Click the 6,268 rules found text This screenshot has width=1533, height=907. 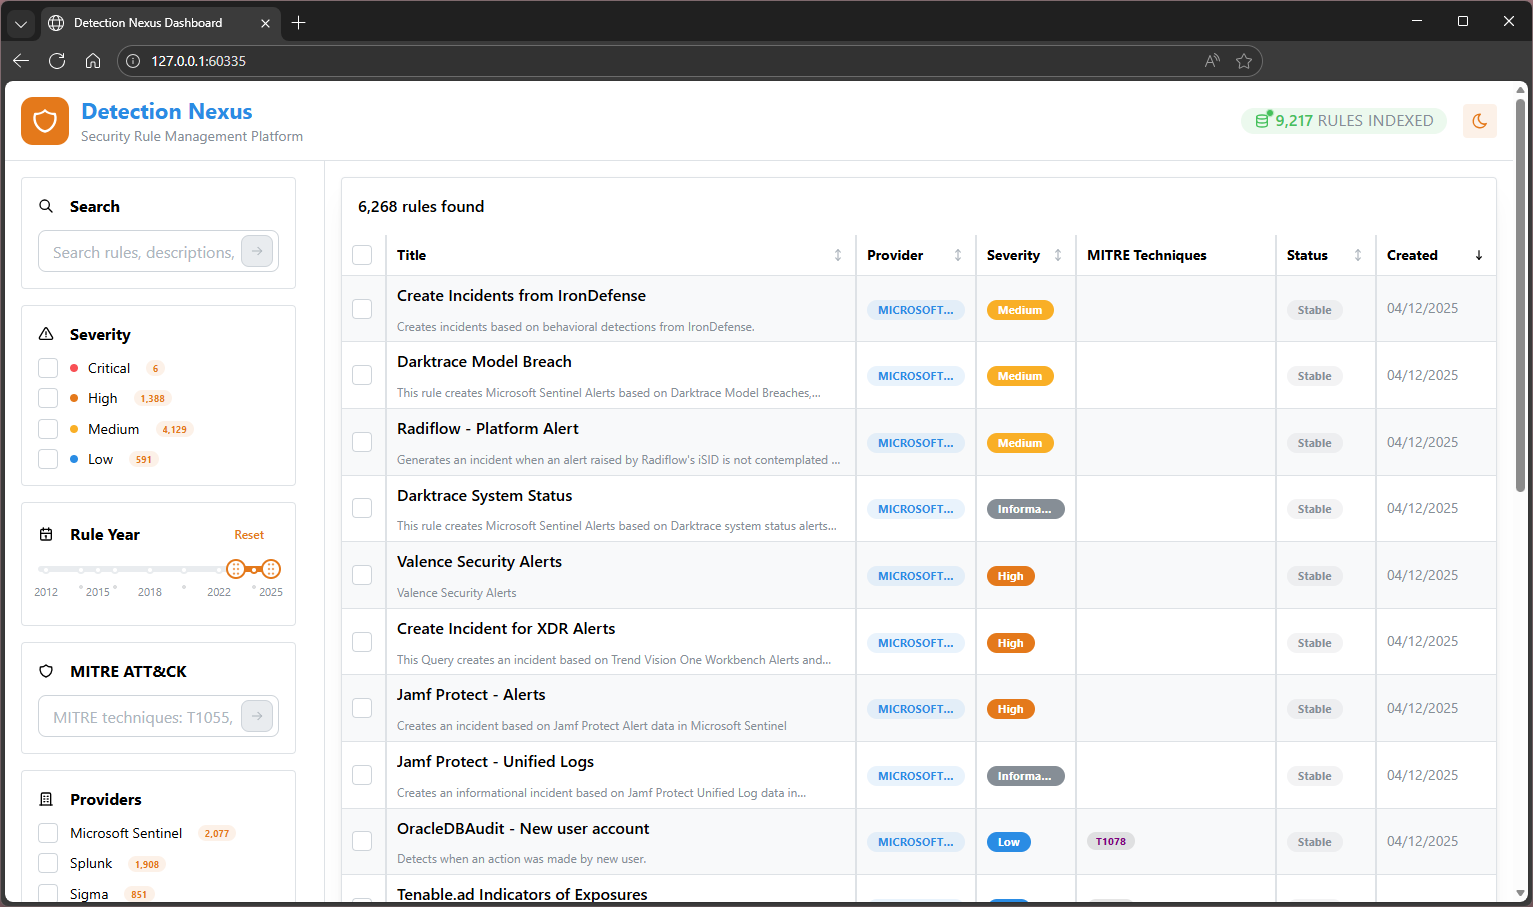421,206
